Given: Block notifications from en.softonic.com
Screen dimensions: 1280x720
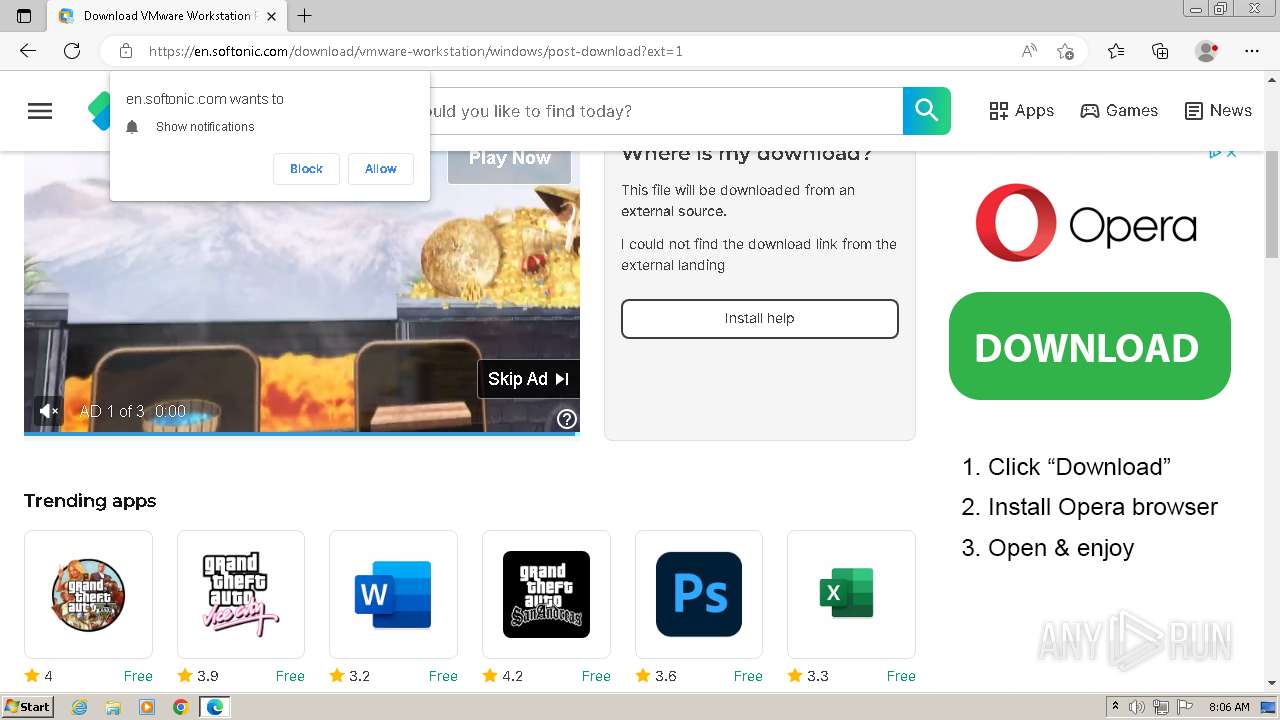Looking at the screenshot, I should click(x=306, y=169).
